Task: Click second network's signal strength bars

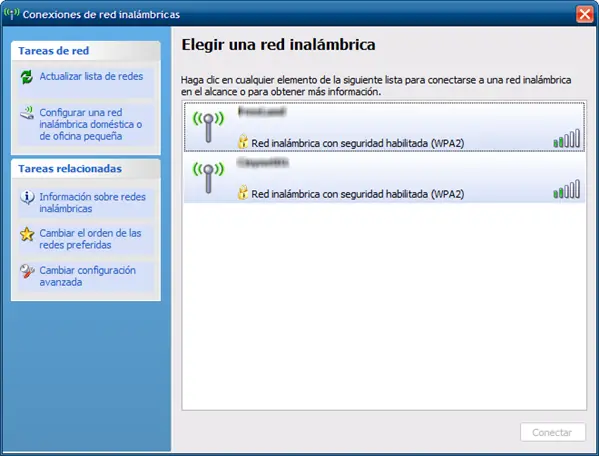Action: point(567,189)
